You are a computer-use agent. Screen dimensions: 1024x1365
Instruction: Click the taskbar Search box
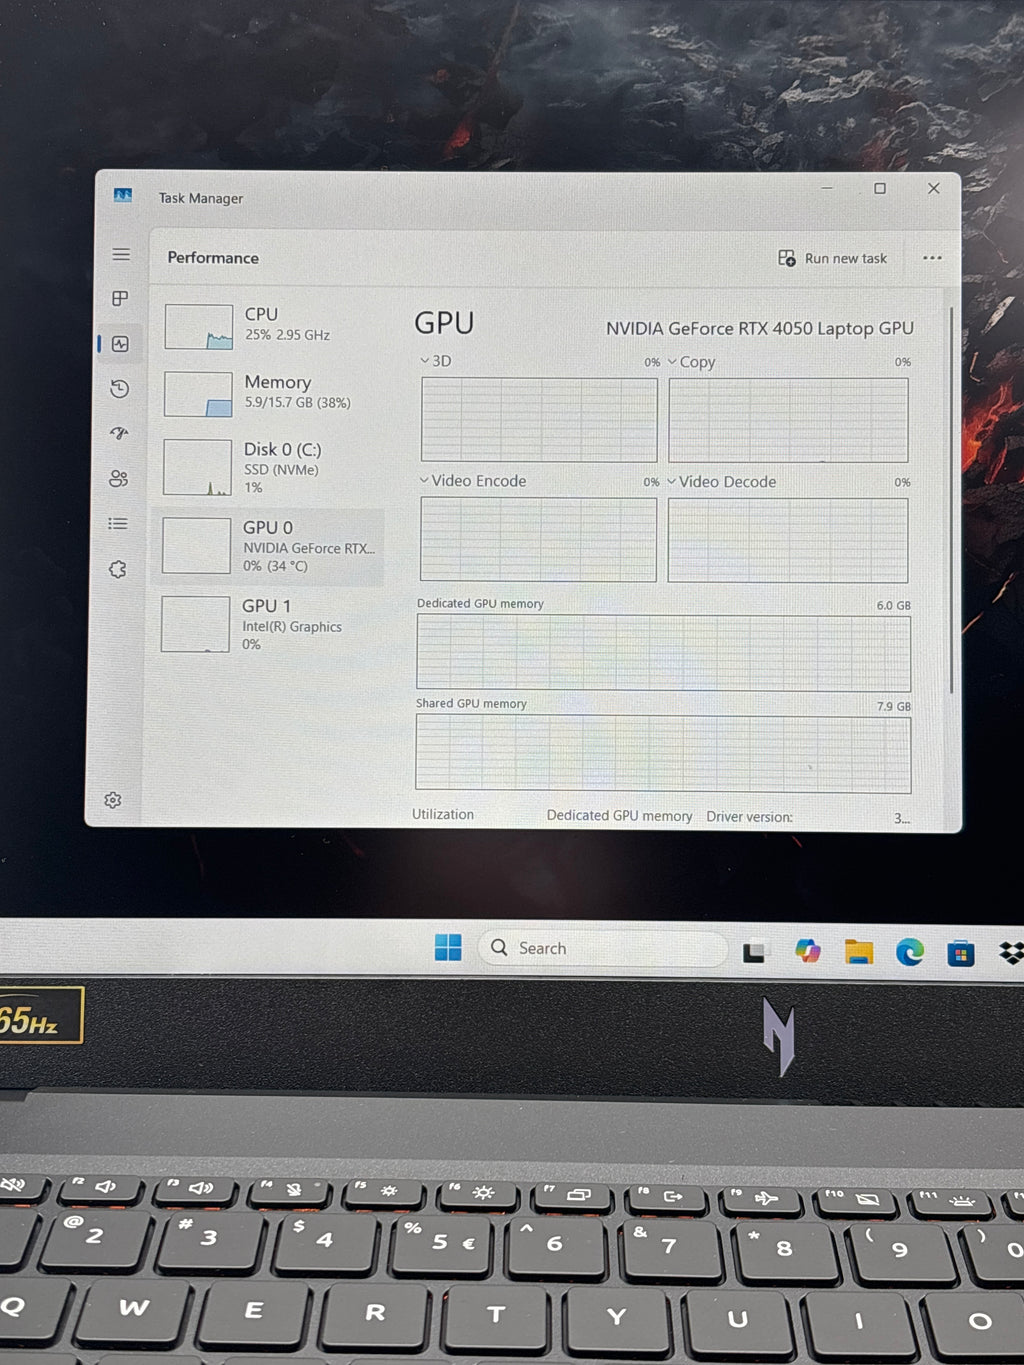(603, 948)
